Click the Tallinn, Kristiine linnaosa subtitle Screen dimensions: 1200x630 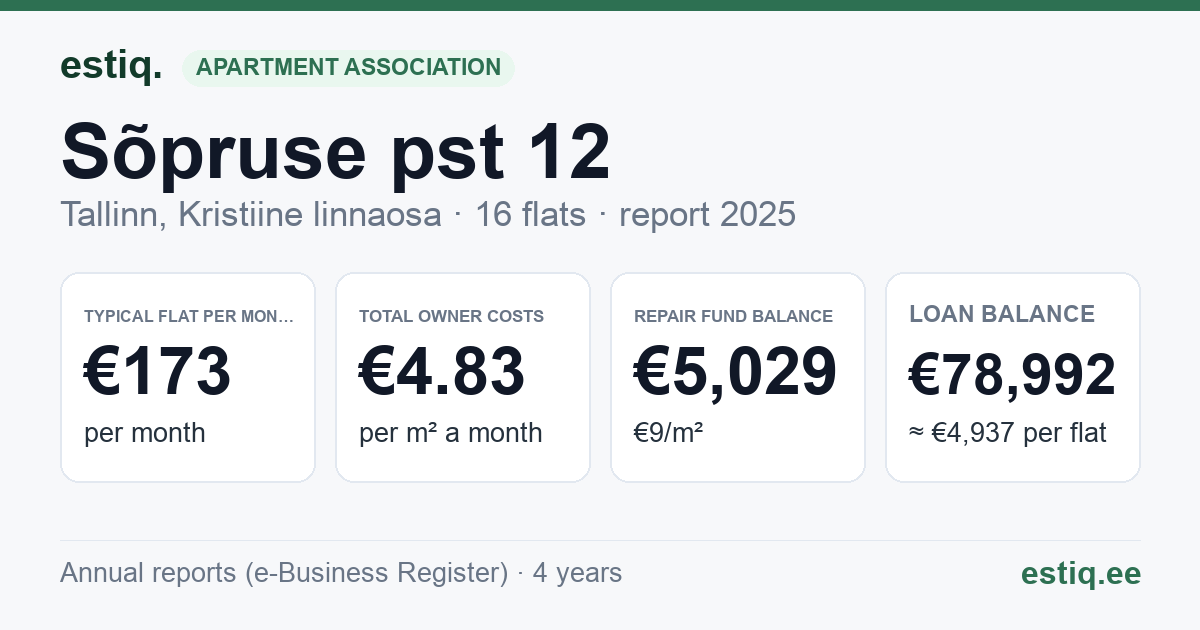pyautogui.click(x=428, y=214)
